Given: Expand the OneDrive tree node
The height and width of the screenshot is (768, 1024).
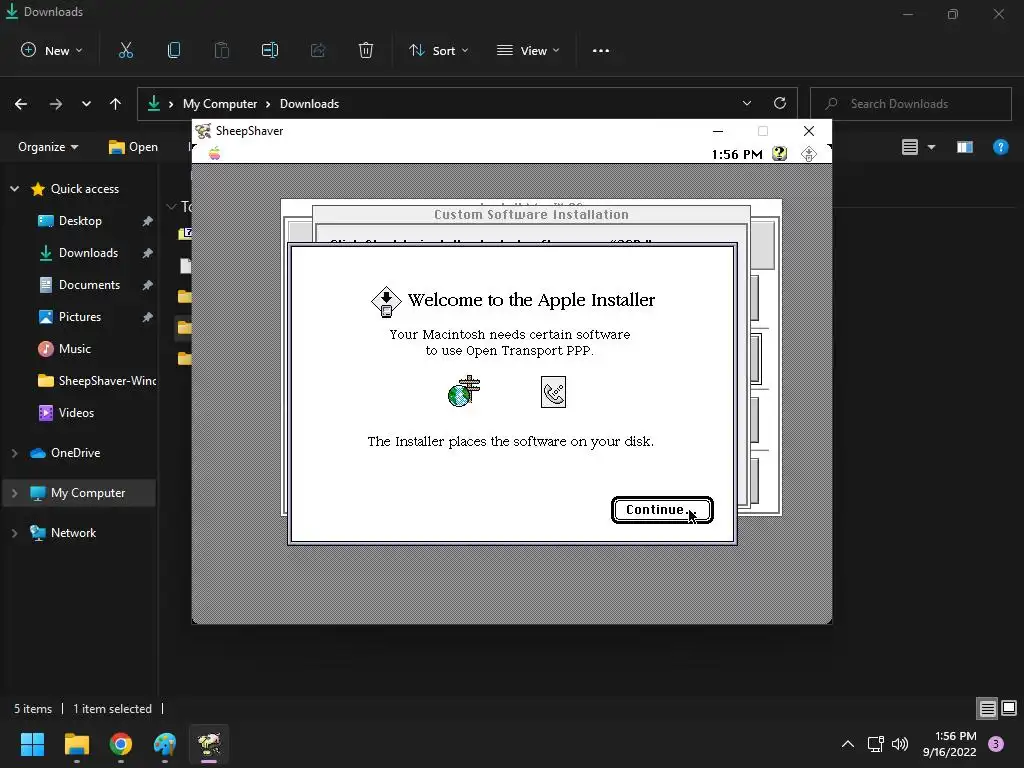Looking at the screenshot, I should 14,453.
